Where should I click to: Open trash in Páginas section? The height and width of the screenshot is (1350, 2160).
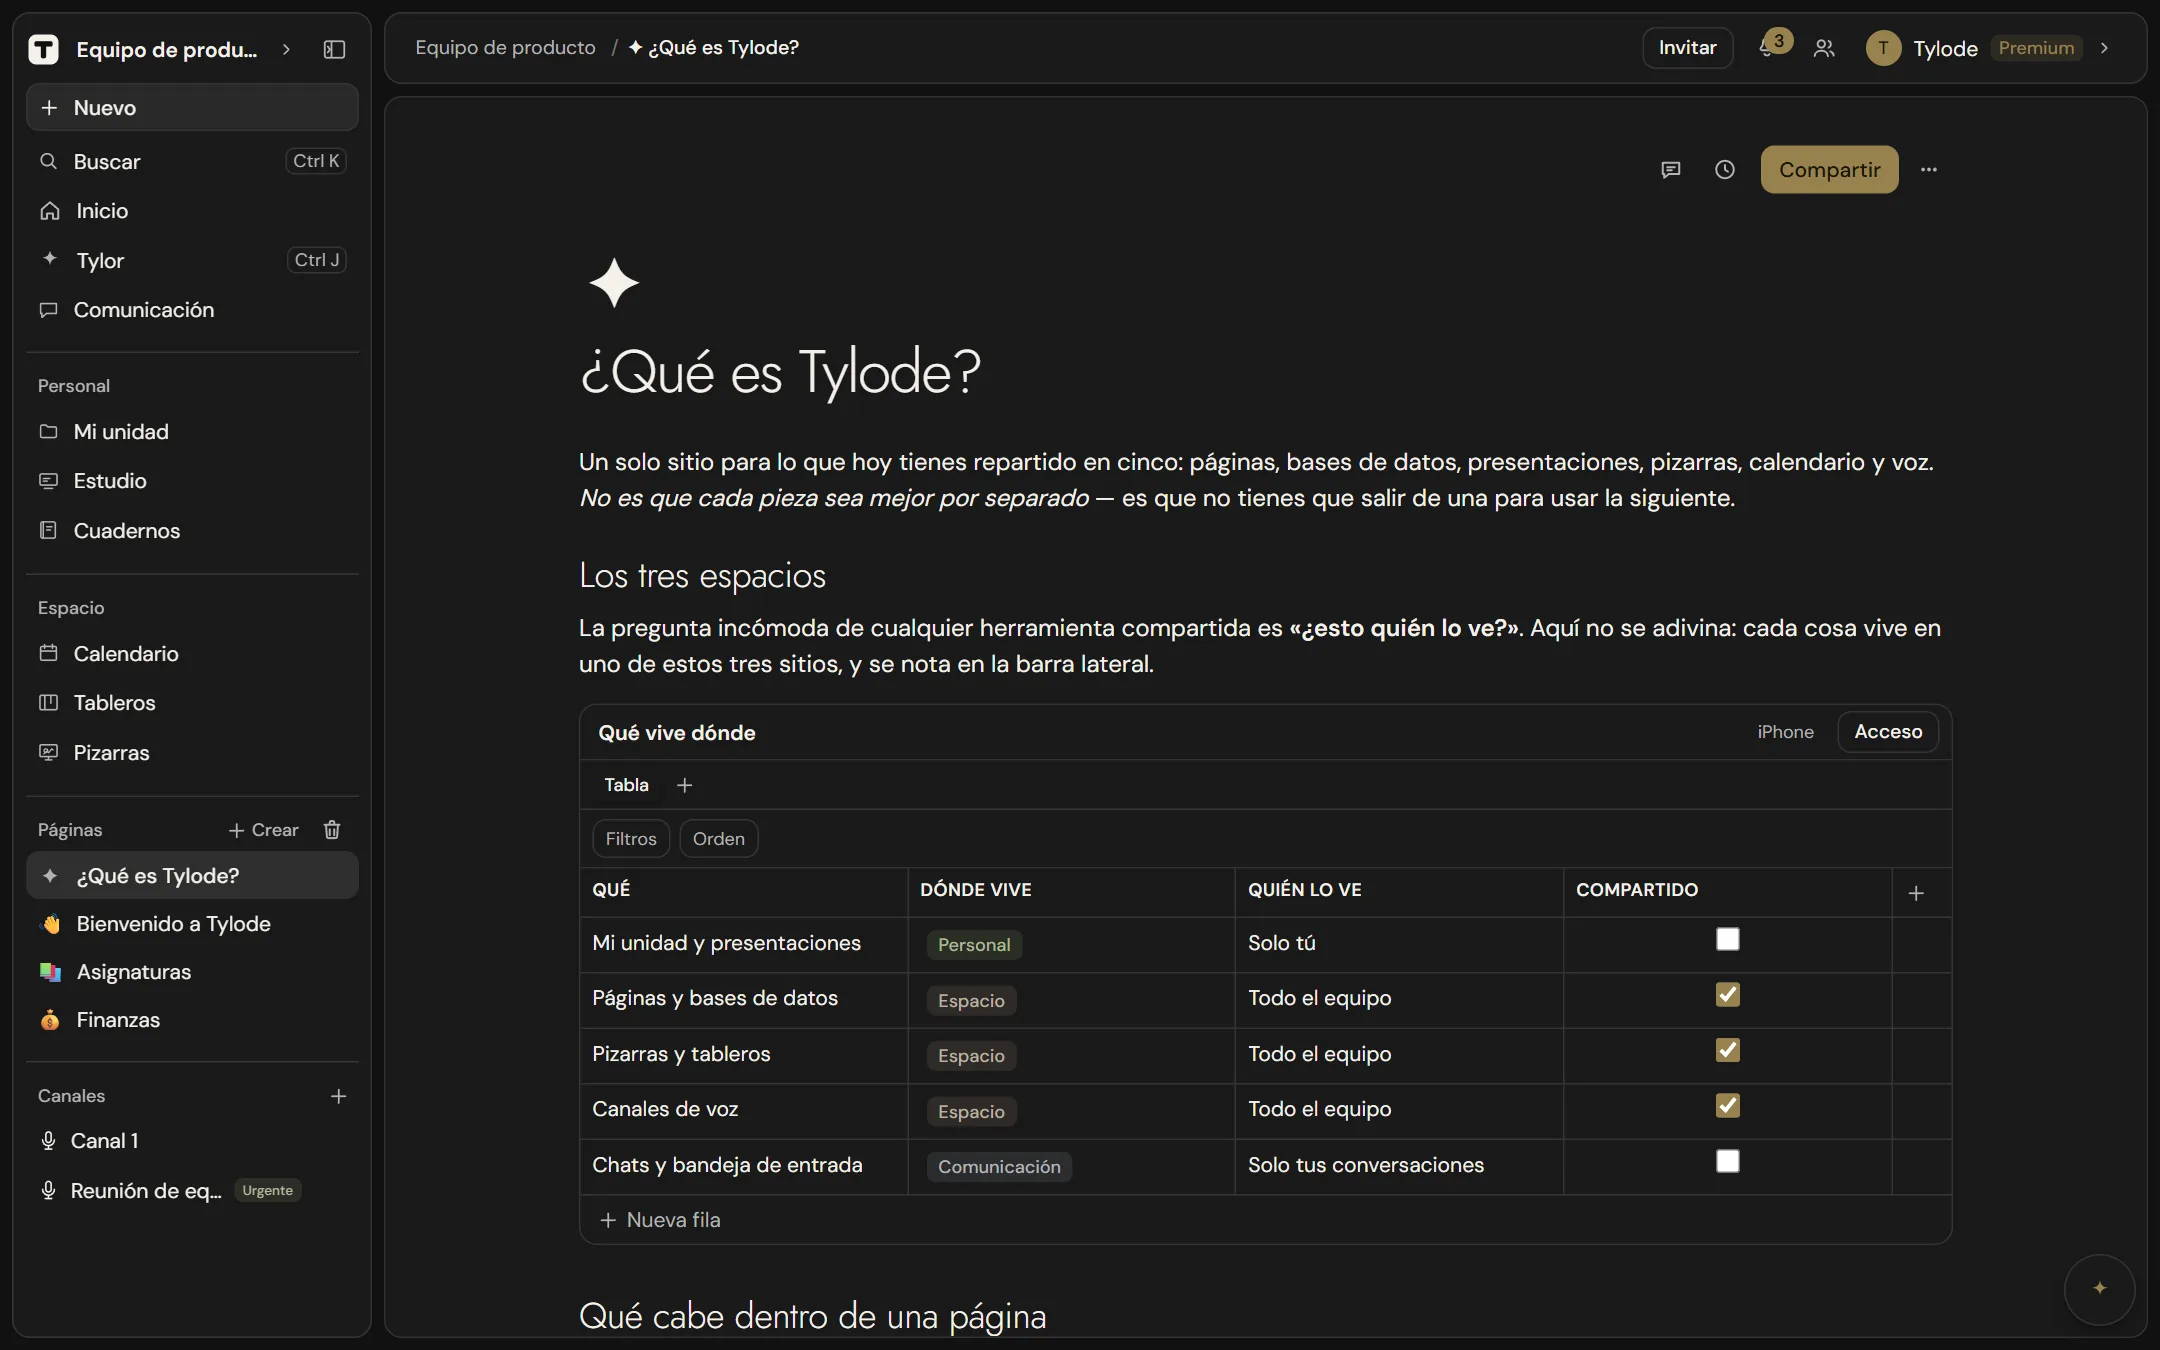click(x=332, y=830)
